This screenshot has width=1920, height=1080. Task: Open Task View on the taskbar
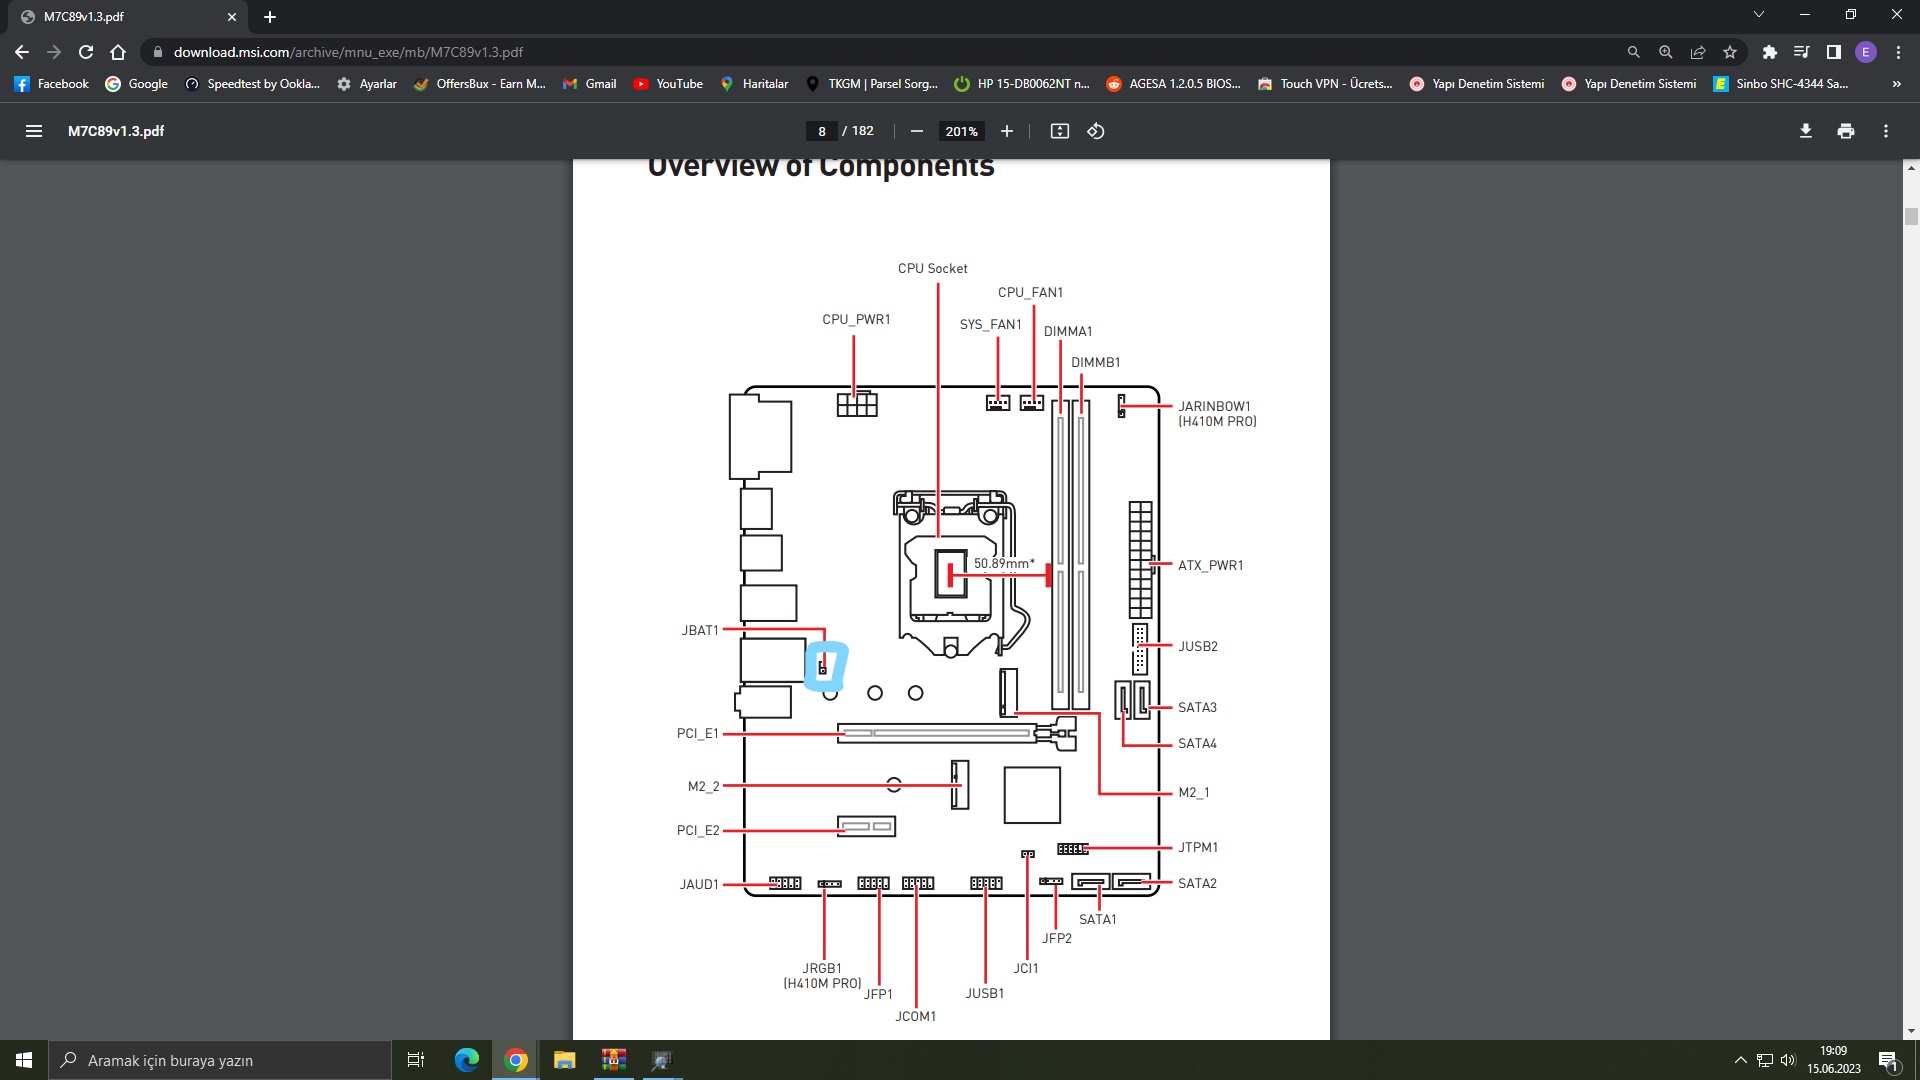click(x=416, y=1060)
